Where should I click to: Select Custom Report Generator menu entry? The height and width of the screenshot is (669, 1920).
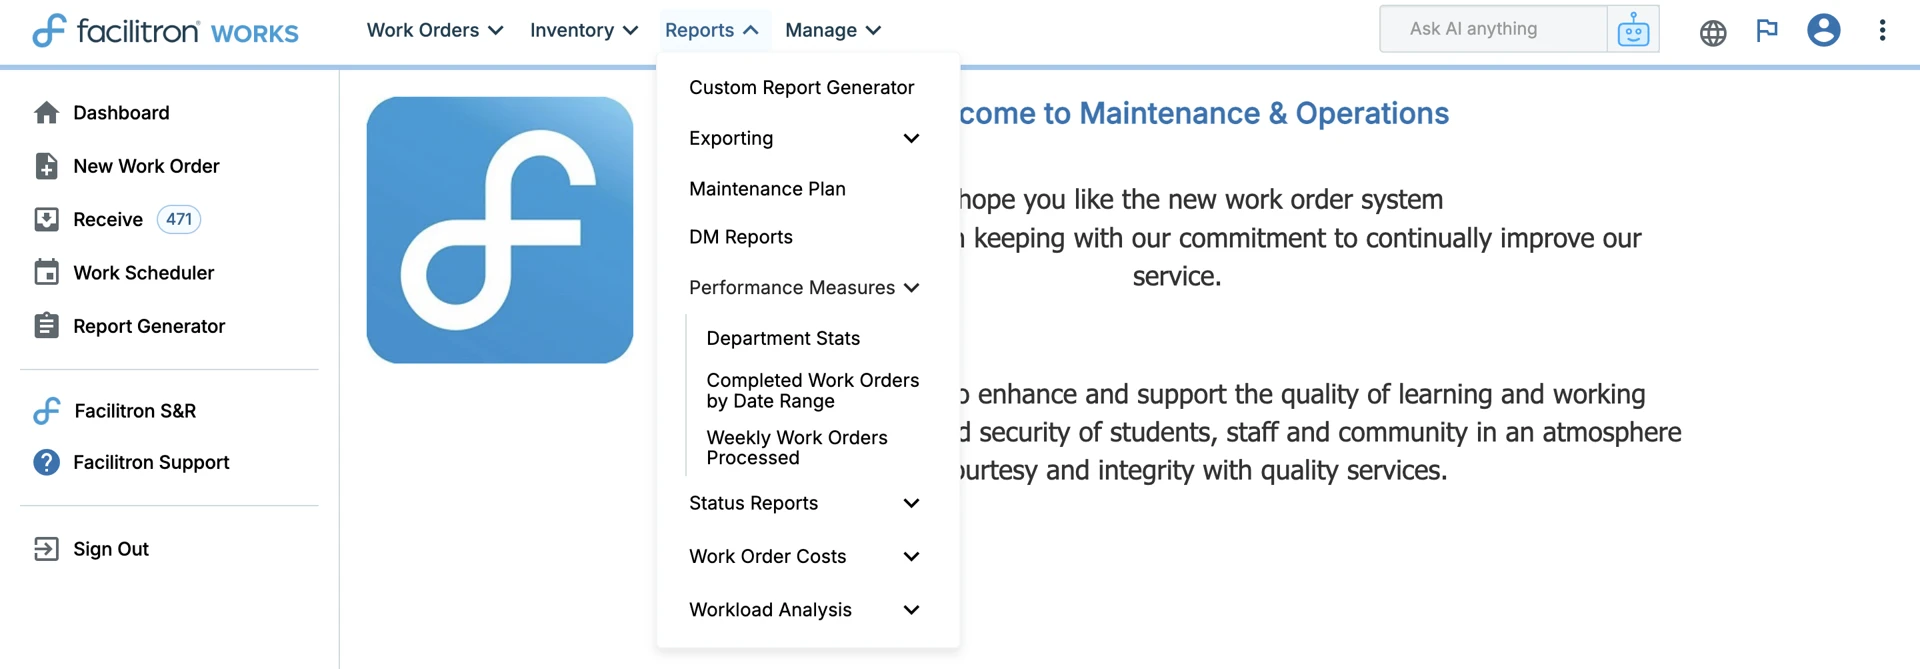(801, 88)
